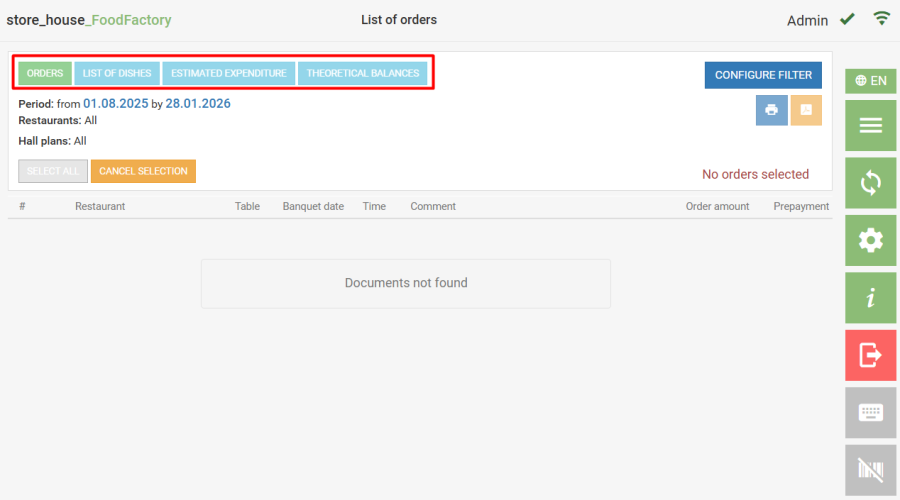Click the Cancel Selection button

(x=143, y=171)
